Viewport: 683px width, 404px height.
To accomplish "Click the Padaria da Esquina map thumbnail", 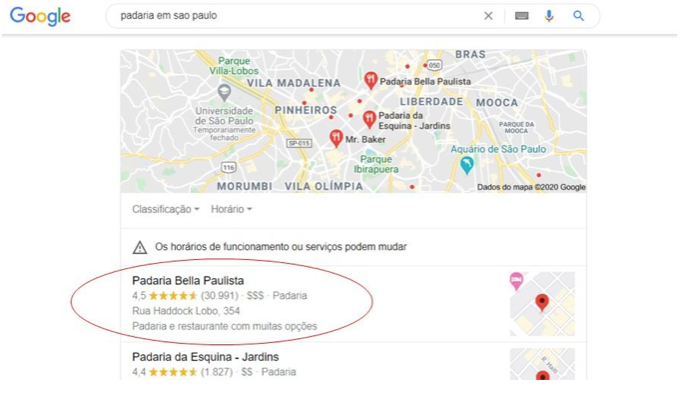I will tap(542, 364).
